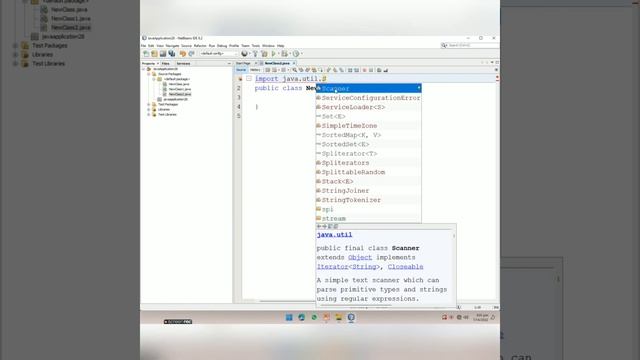This screenshot has height=360, width=640.
Task: Choose Stack<E> from completion list
Action: click(369, 182)
